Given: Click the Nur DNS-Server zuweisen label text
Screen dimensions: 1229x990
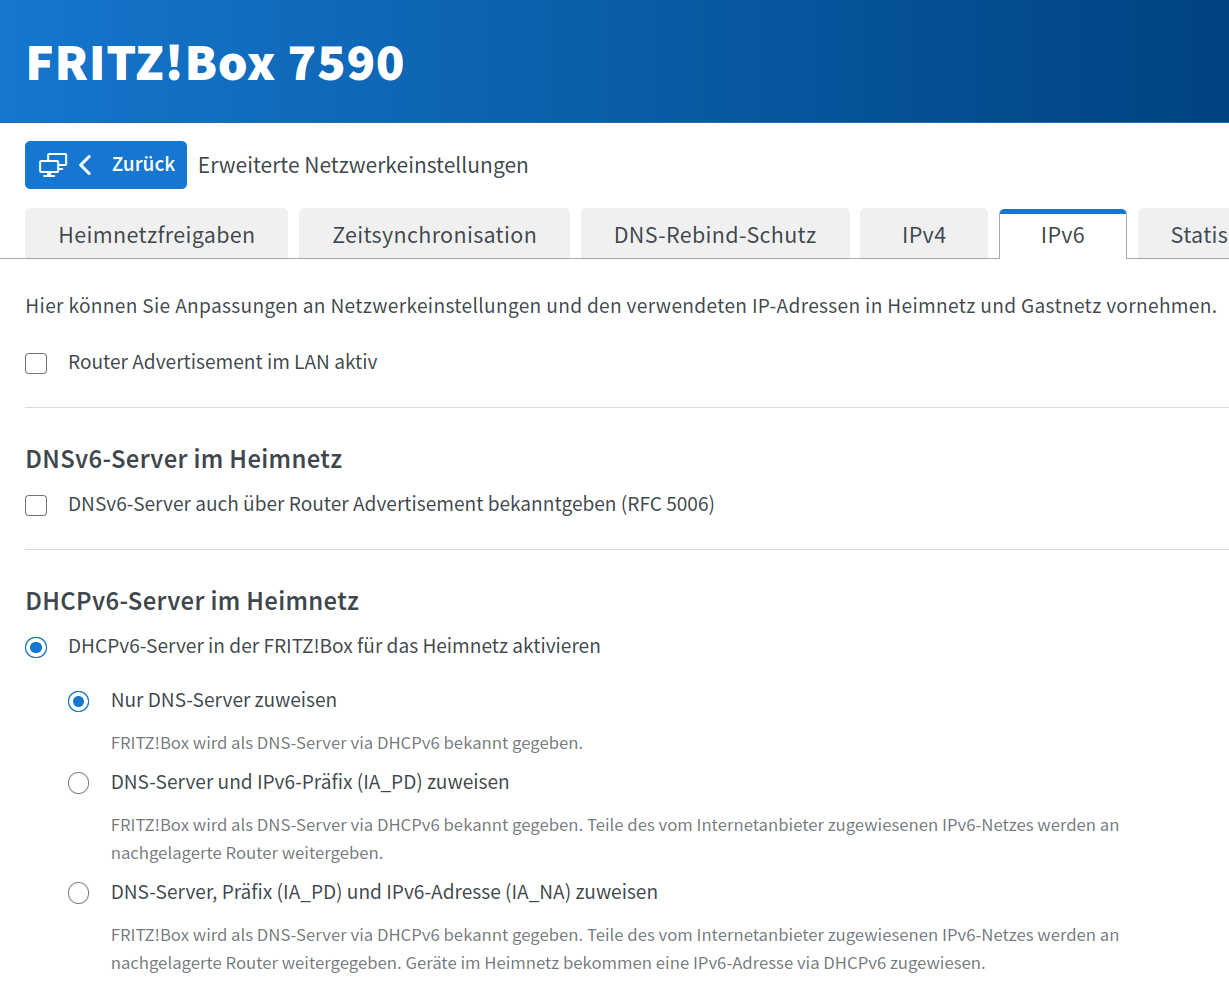Looking at the screenshot, I should point(224,700).
